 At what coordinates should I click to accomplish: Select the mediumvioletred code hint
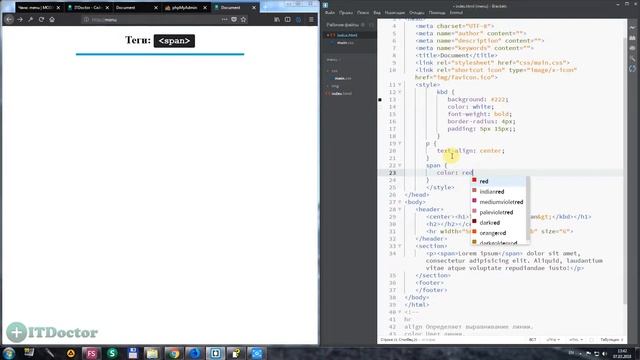tap(499, 202)
